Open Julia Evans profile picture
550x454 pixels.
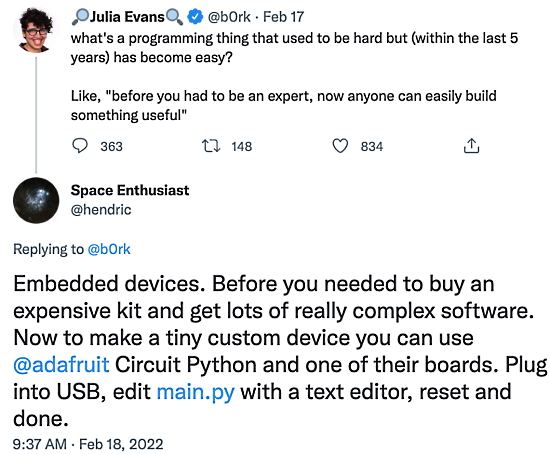pyautogui.click(x=35, y=31)
